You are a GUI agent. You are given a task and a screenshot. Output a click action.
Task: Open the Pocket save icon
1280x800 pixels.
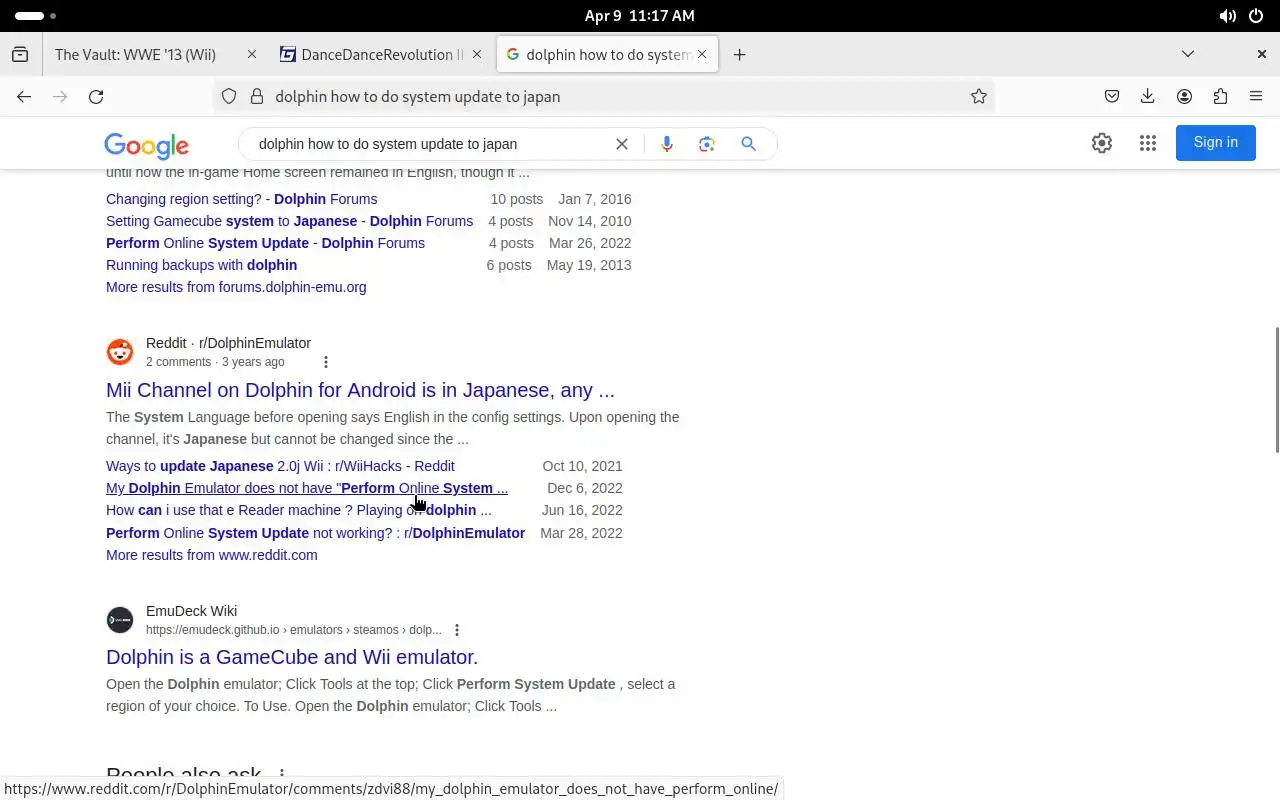(1112, 97)
